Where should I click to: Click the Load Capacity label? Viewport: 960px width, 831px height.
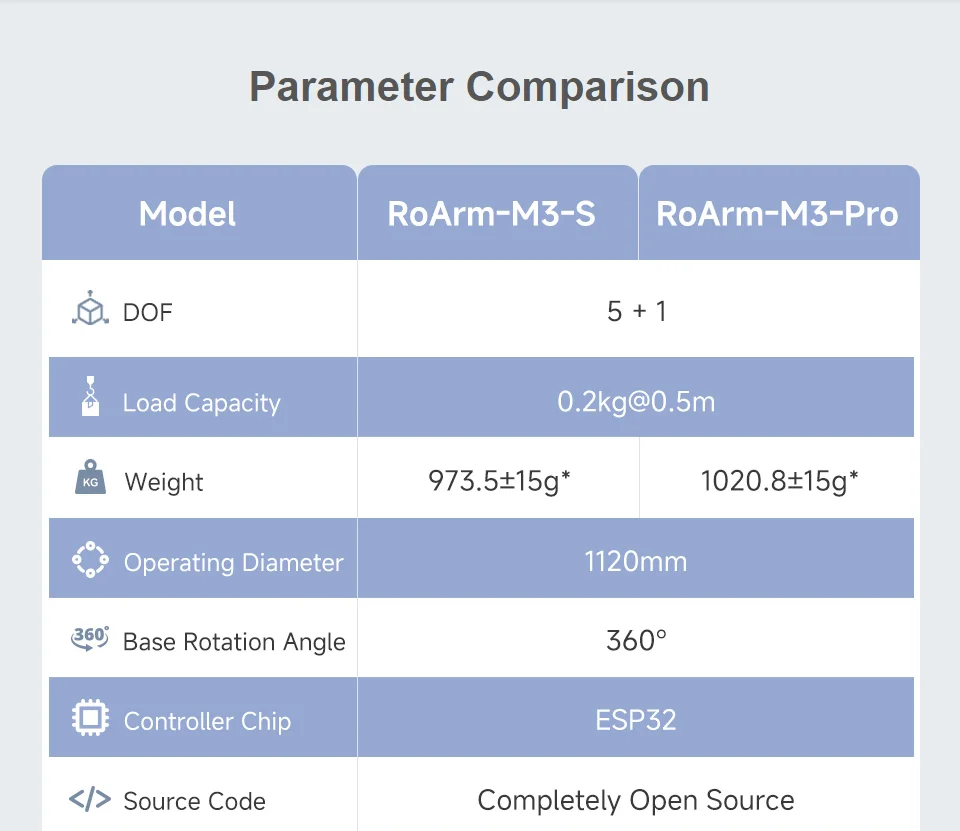pyautogui.click(x=201, y=403)
